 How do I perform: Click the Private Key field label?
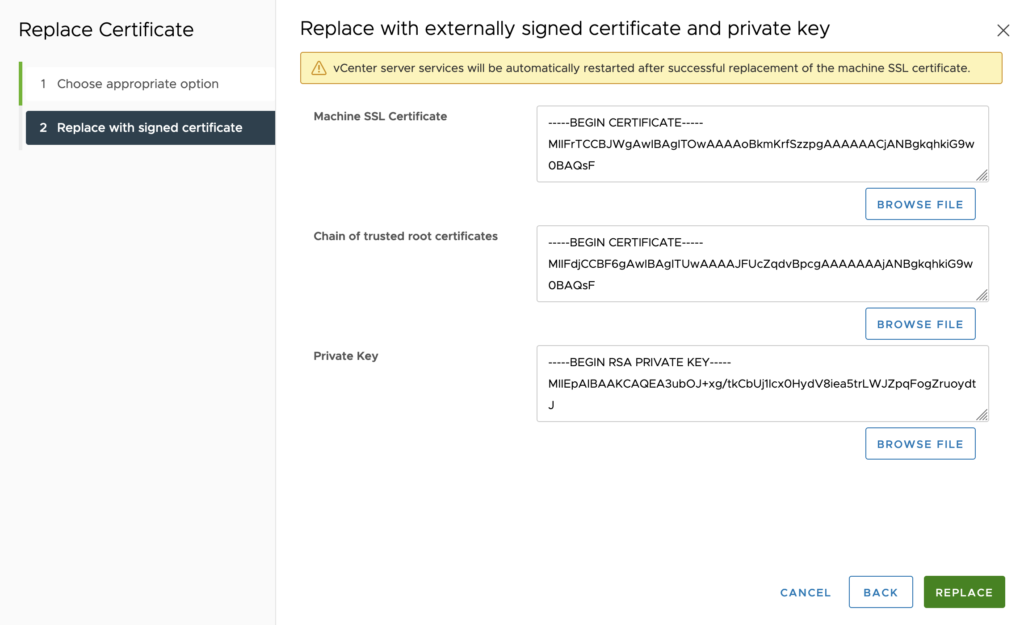(x=346, y=356)
